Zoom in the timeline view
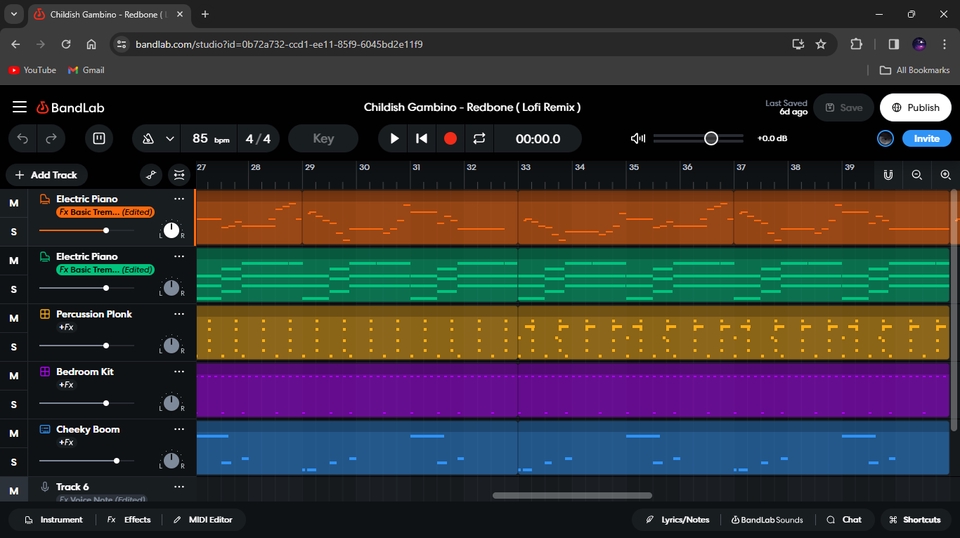The height and width of the screenshot is (538, 960). pos(945,175)
